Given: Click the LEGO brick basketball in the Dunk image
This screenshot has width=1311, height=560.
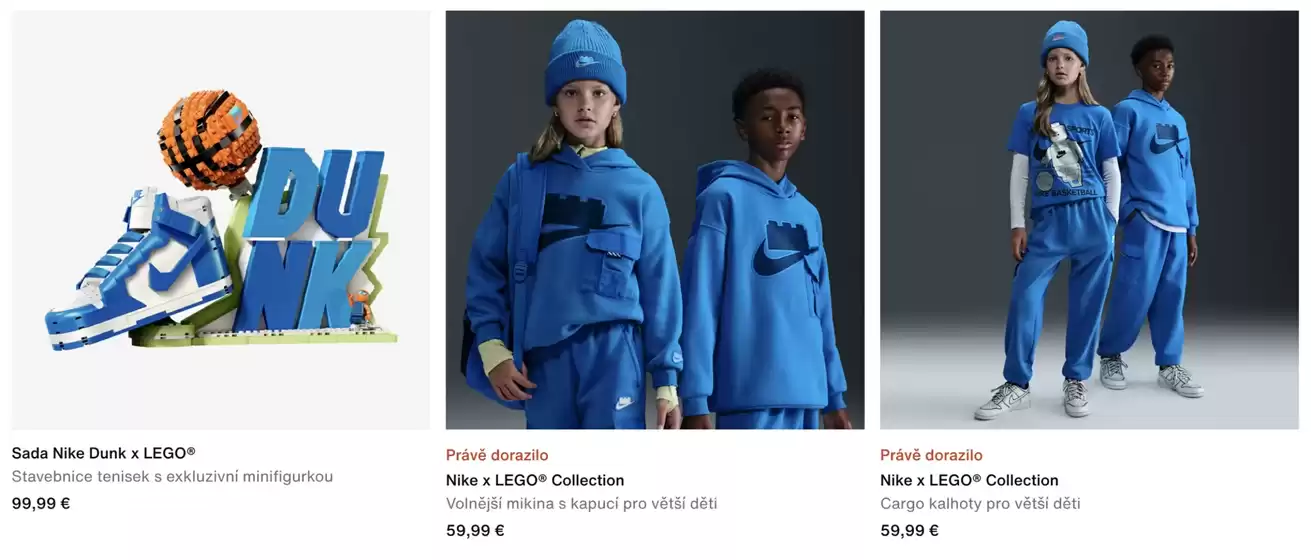Looking at the screenshot, I should coord(209,140).
